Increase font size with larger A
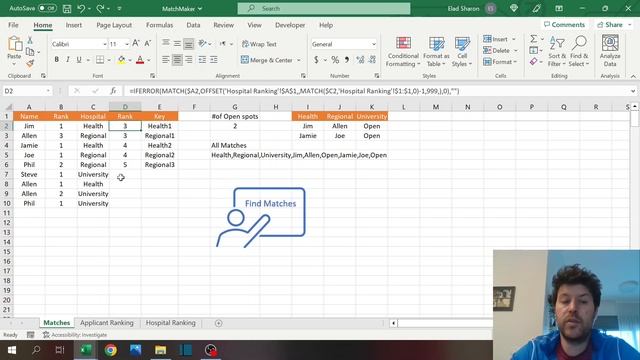 [136, 43]
